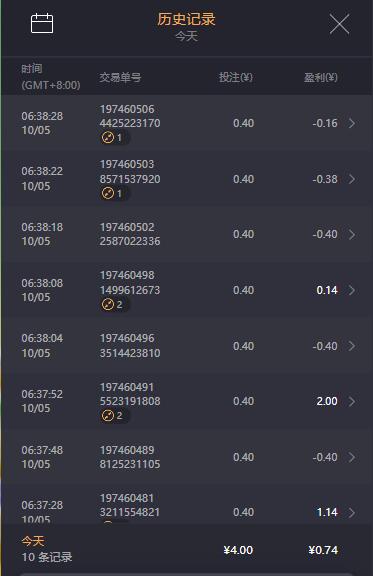Open the free-spin badge on order 1499612673
Viewport: 373px width, 576px height.
tap(112, 305)
